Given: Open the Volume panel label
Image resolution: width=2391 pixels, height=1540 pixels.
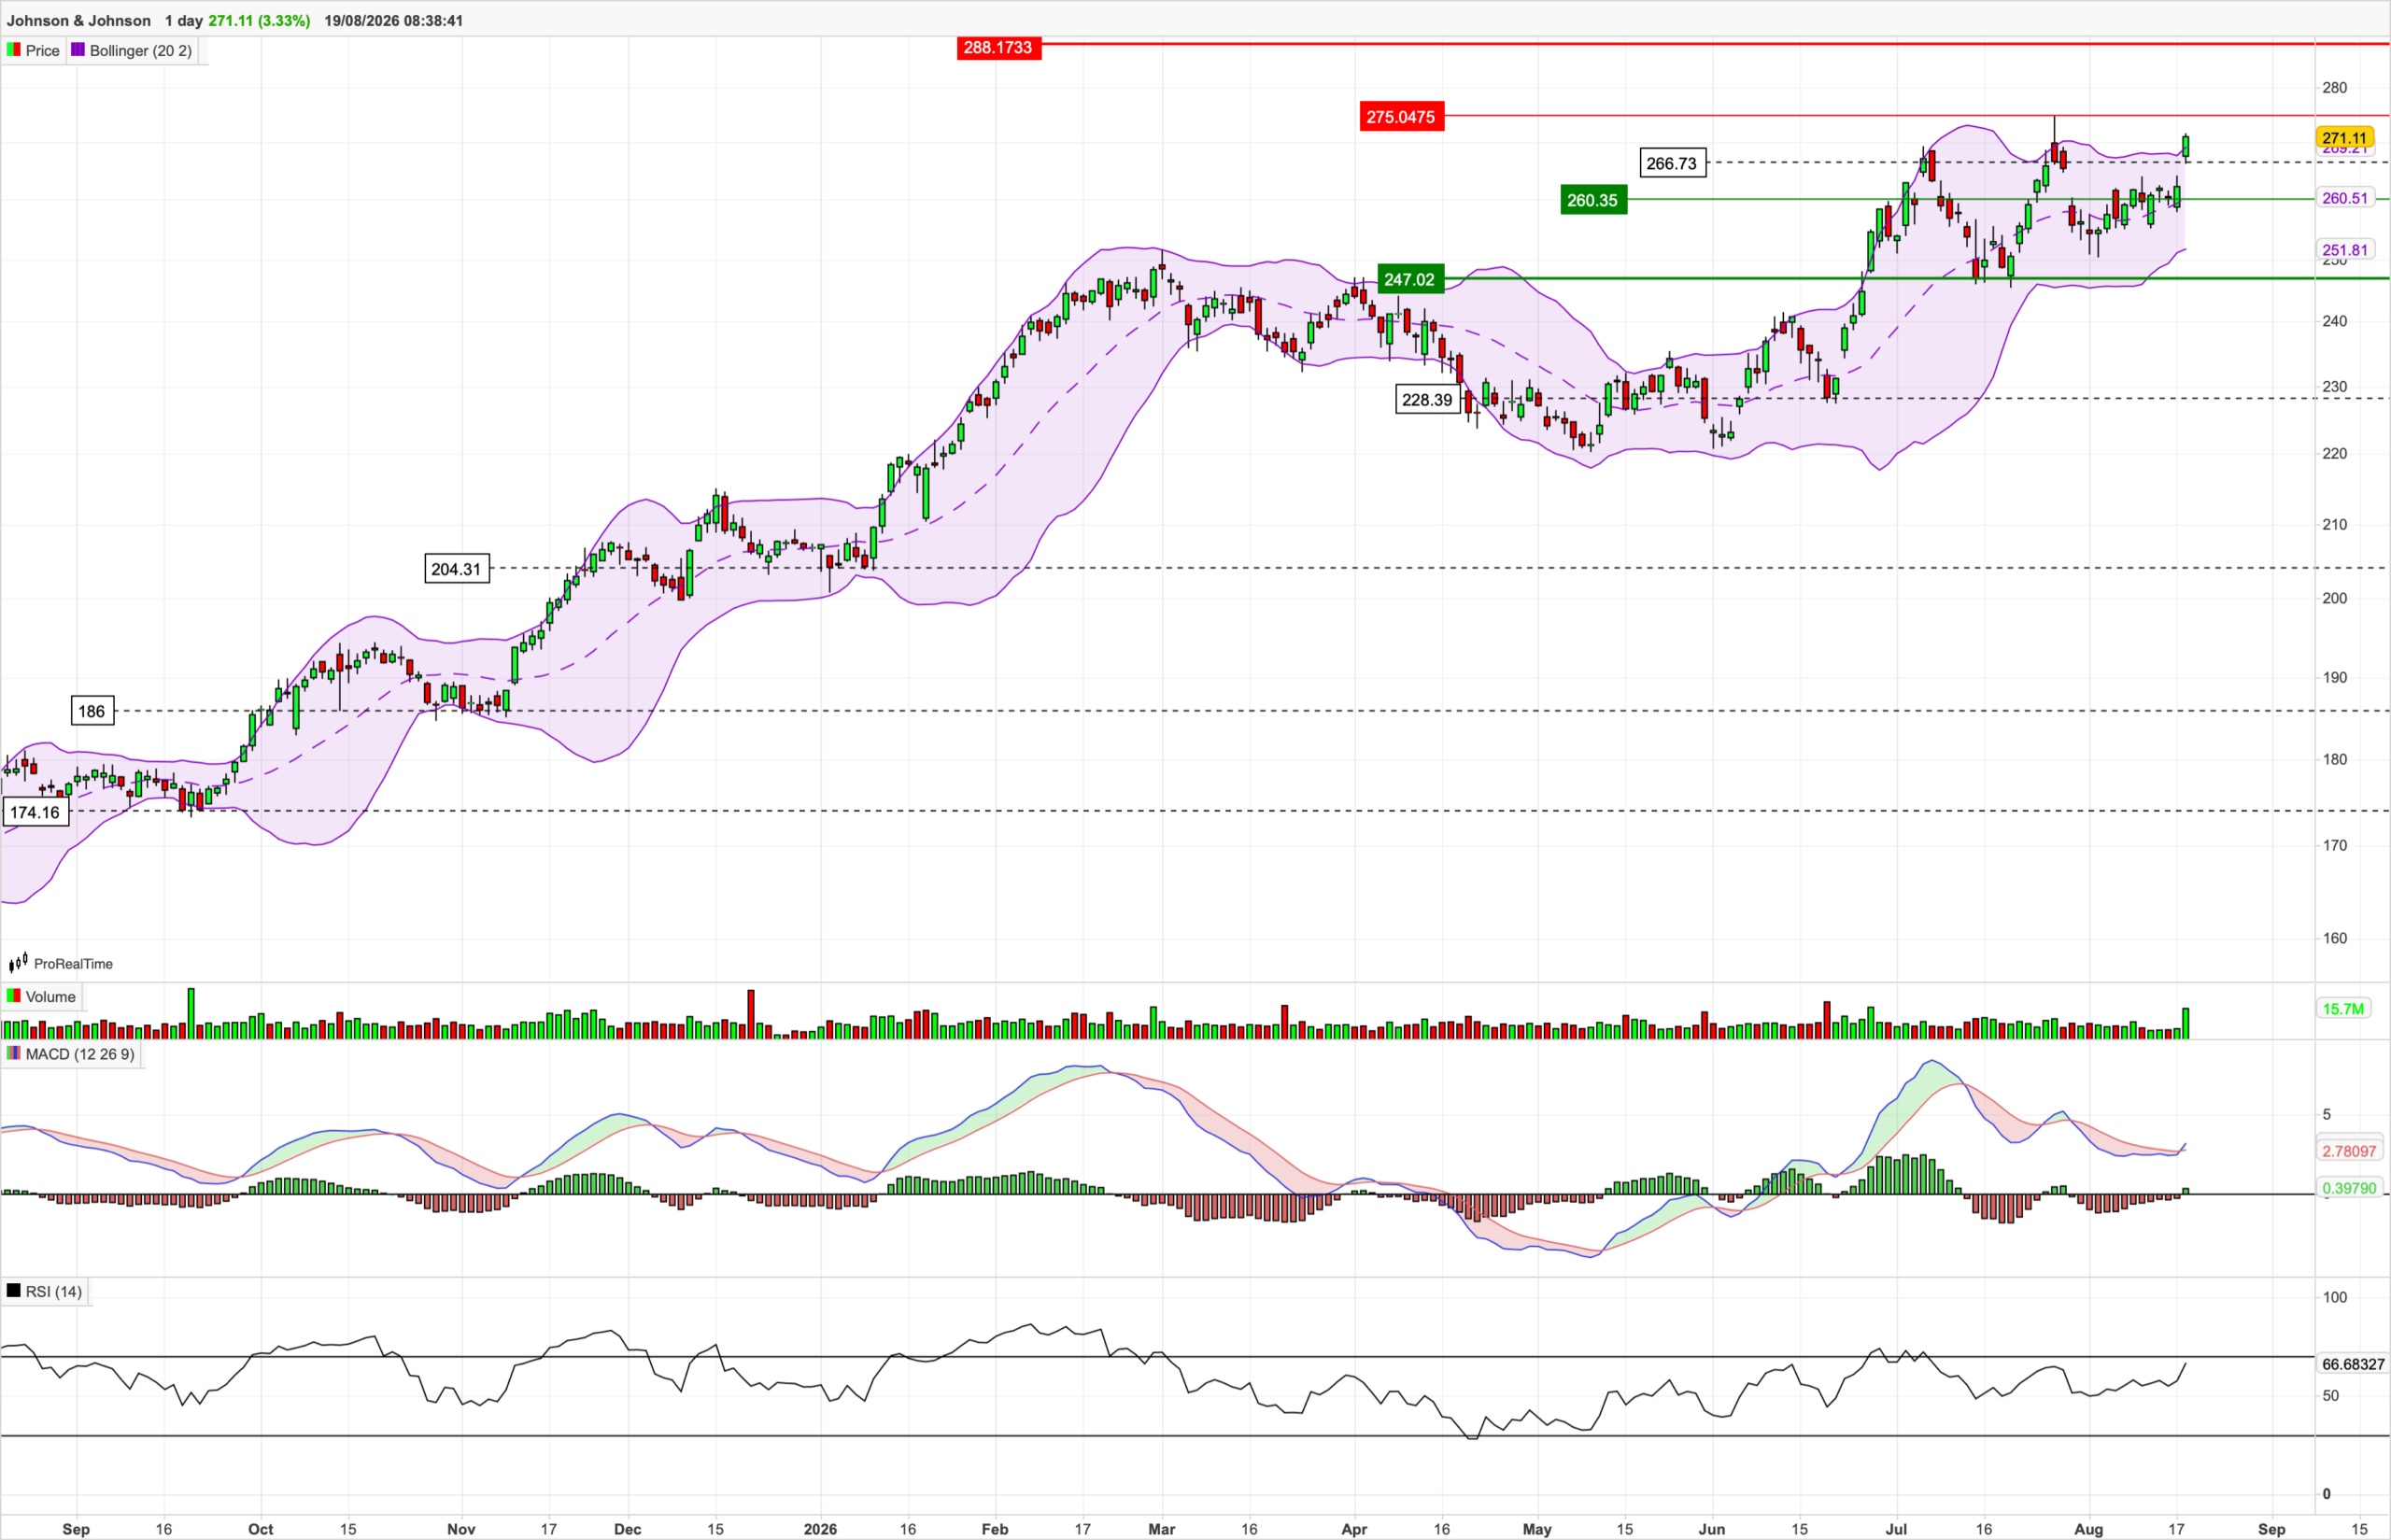Looking at the screenshot, I should [x=51, y=997].
